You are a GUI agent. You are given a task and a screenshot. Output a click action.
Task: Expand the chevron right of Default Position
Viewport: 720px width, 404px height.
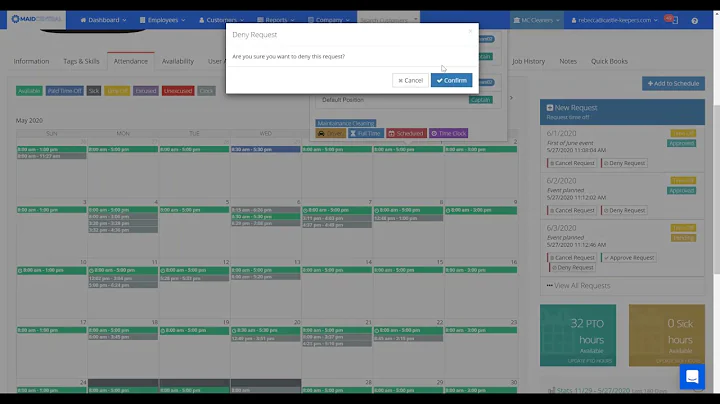(x=511, y=98)
